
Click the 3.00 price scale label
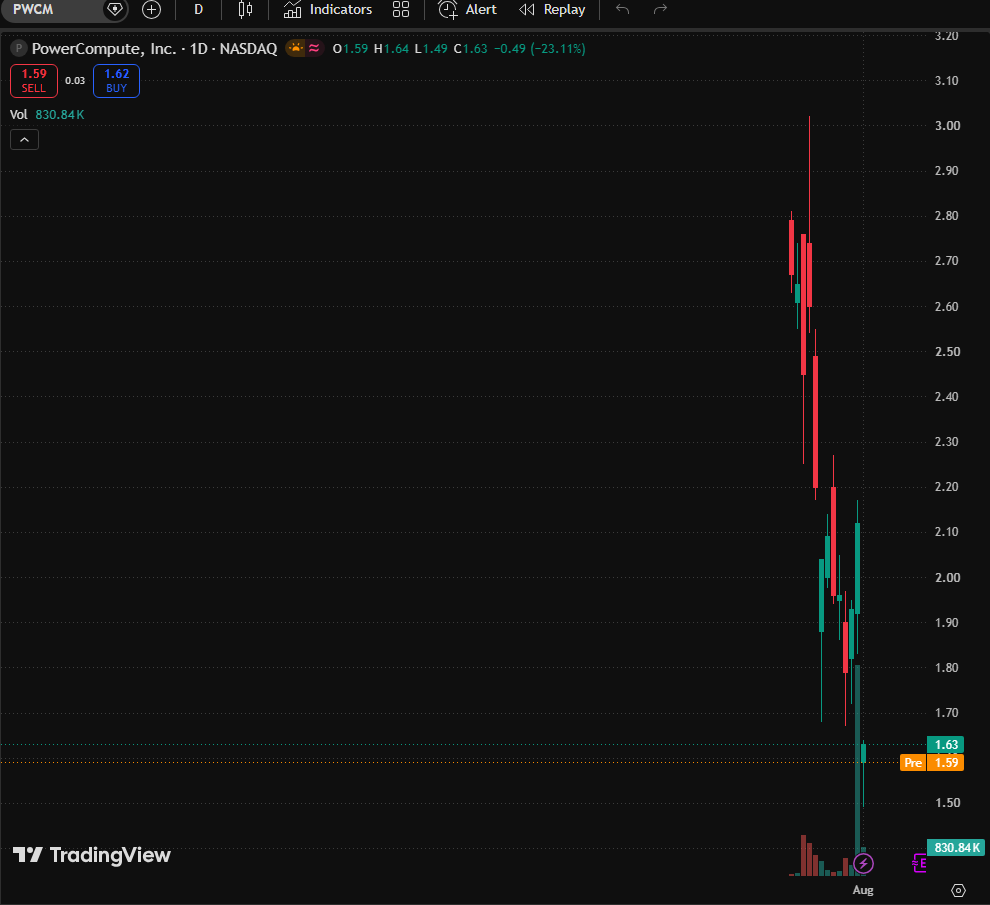(x=947, y=126)
